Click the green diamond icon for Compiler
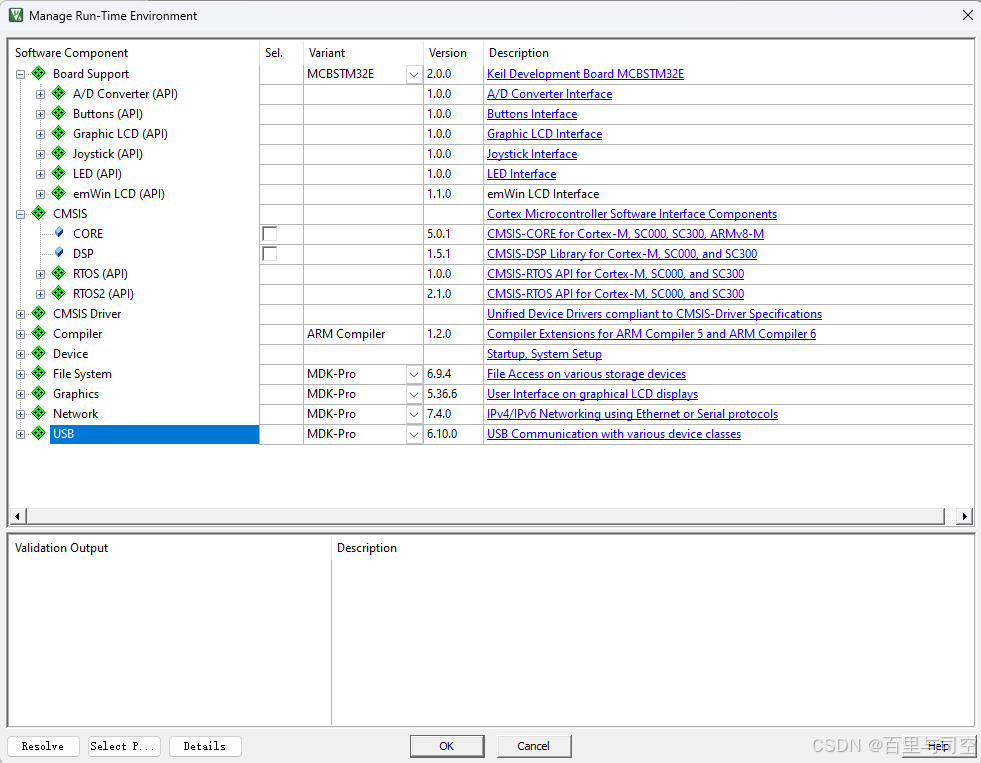Viewport: 981px width, 763px height. coord(39,333)
